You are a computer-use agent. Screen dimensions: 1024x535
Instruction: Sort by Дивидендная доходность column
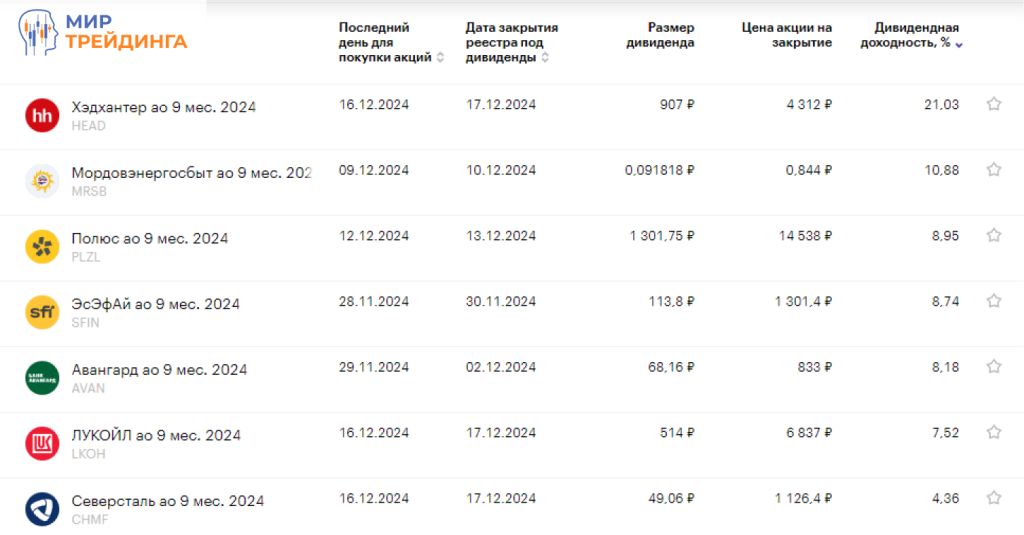pos(911,36)
